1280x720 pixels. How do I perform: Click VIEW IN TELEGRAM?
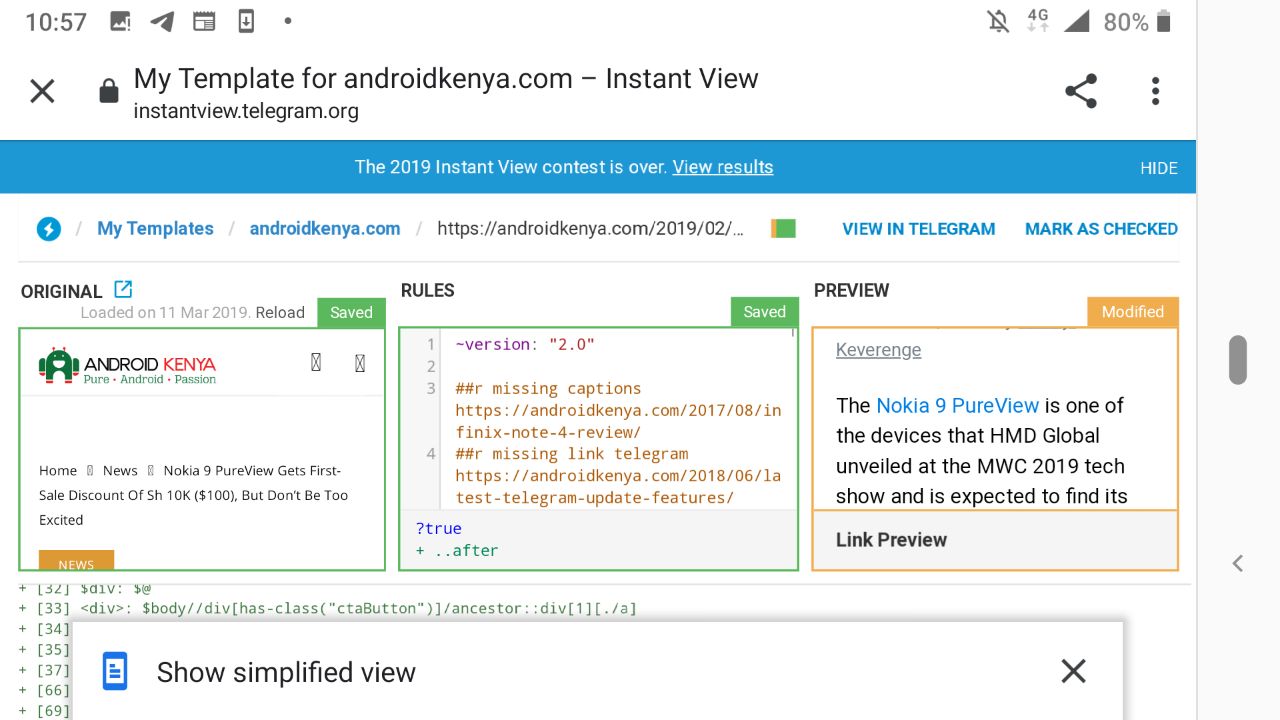[x=918, y=229]
